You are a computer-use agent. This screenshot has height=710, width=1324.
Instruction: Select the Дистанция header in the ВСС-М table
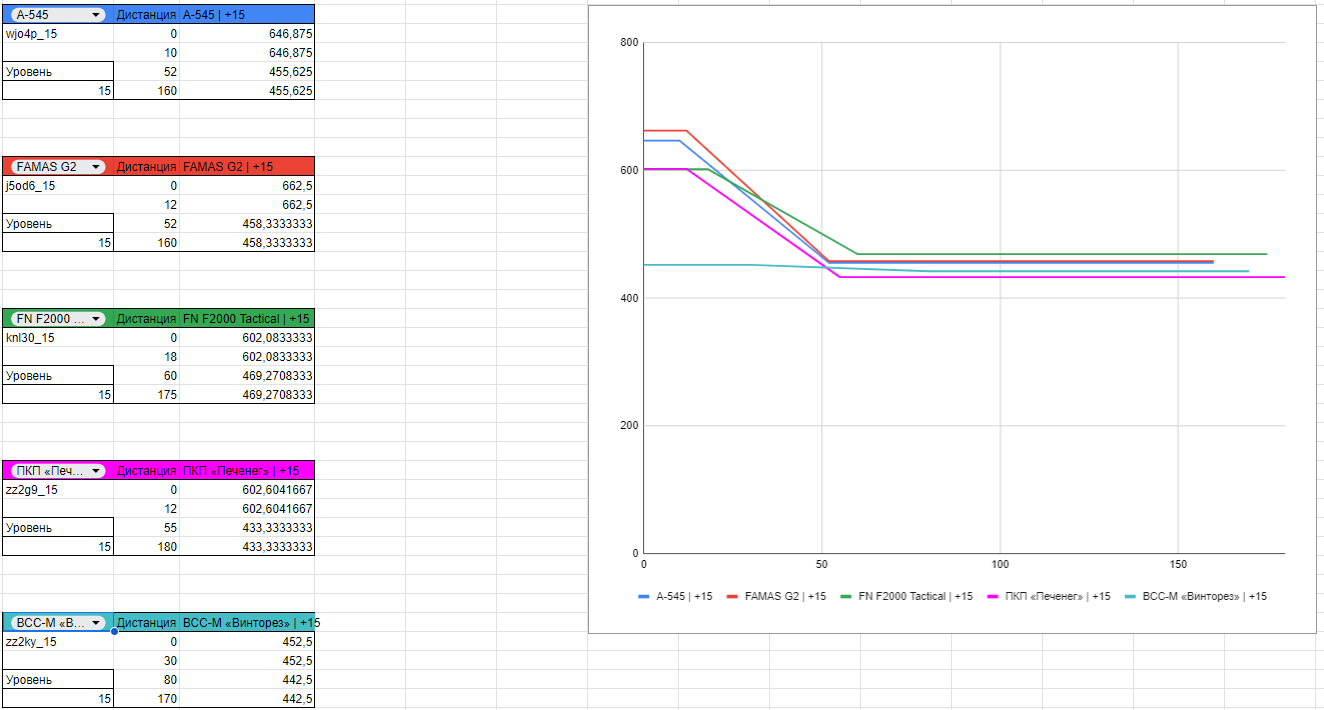(x=147, y=622)
